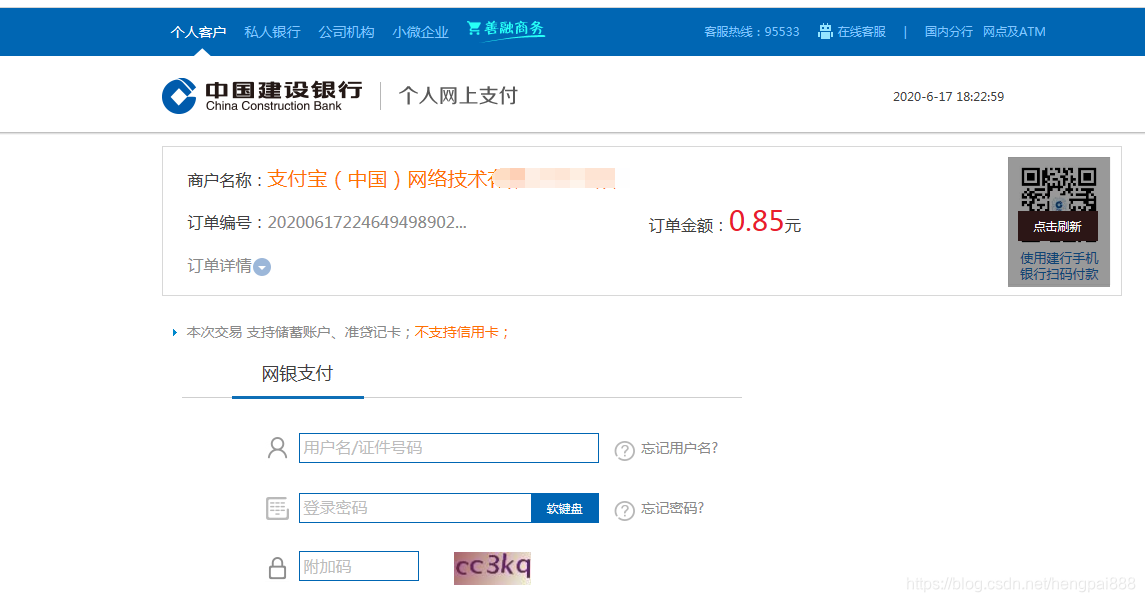Click the keyboard icon beside password field
This screenshot has width=1145, height=602.
coord(277,508)
